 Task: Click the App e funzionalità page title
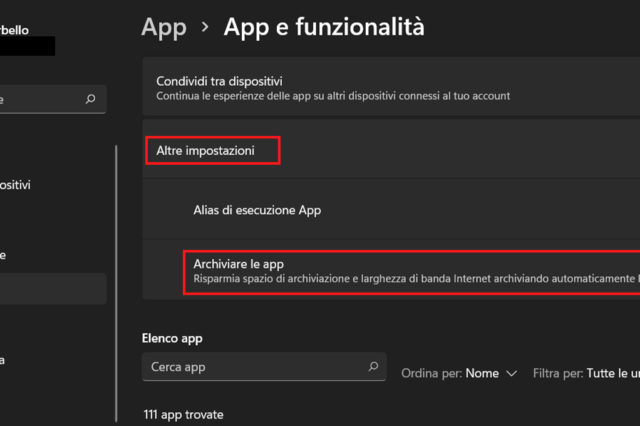(x=324, y=27)
